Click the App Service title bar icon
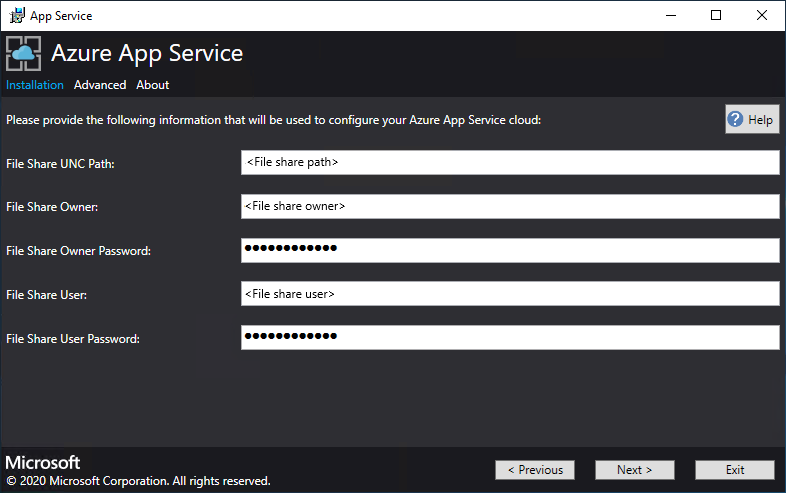This screenshot has width=786, height=493. pos(16,15)
